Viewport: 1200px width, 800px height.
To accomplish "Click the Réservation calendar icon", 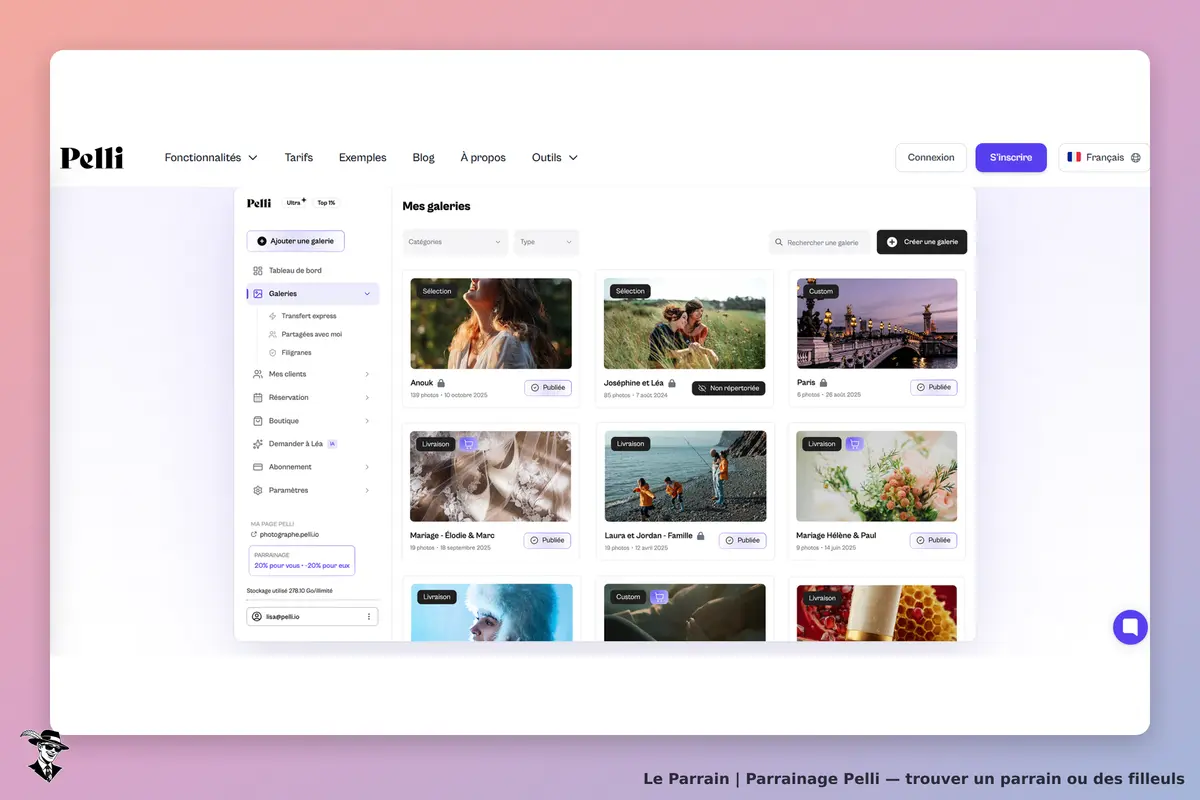I will [258, 398].
